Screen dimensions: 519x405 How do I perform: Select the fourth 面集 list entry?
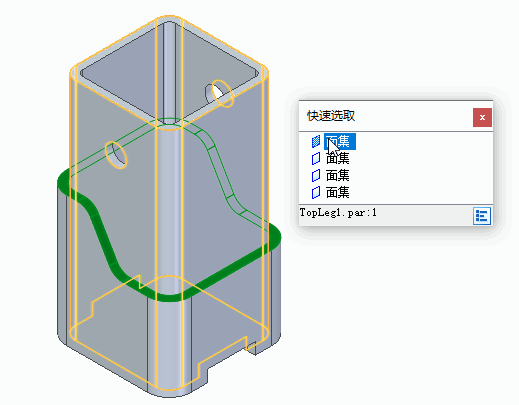coord(337,192)
